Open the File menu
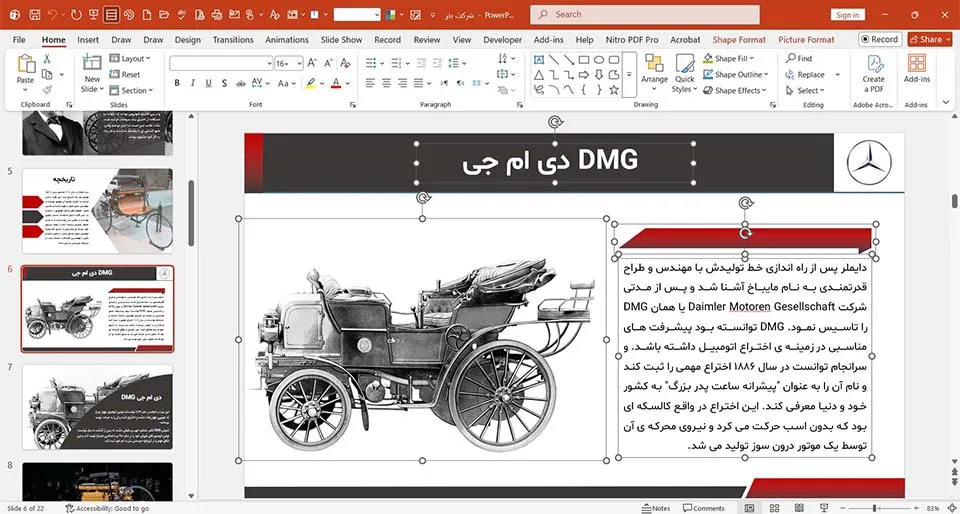Viewport: 960px width, 514px height. point(19,40)
